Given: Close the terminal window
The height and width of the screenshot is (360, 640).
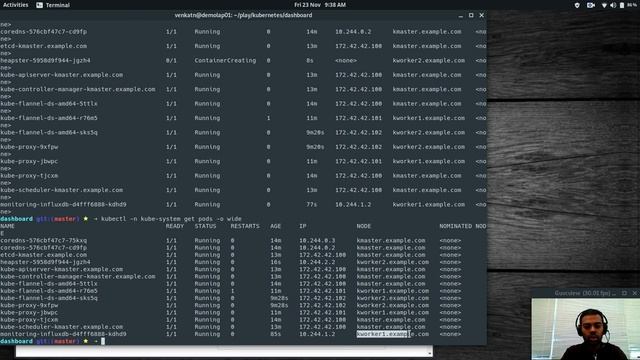Looking at the screenshot, I should click(482, 16).
